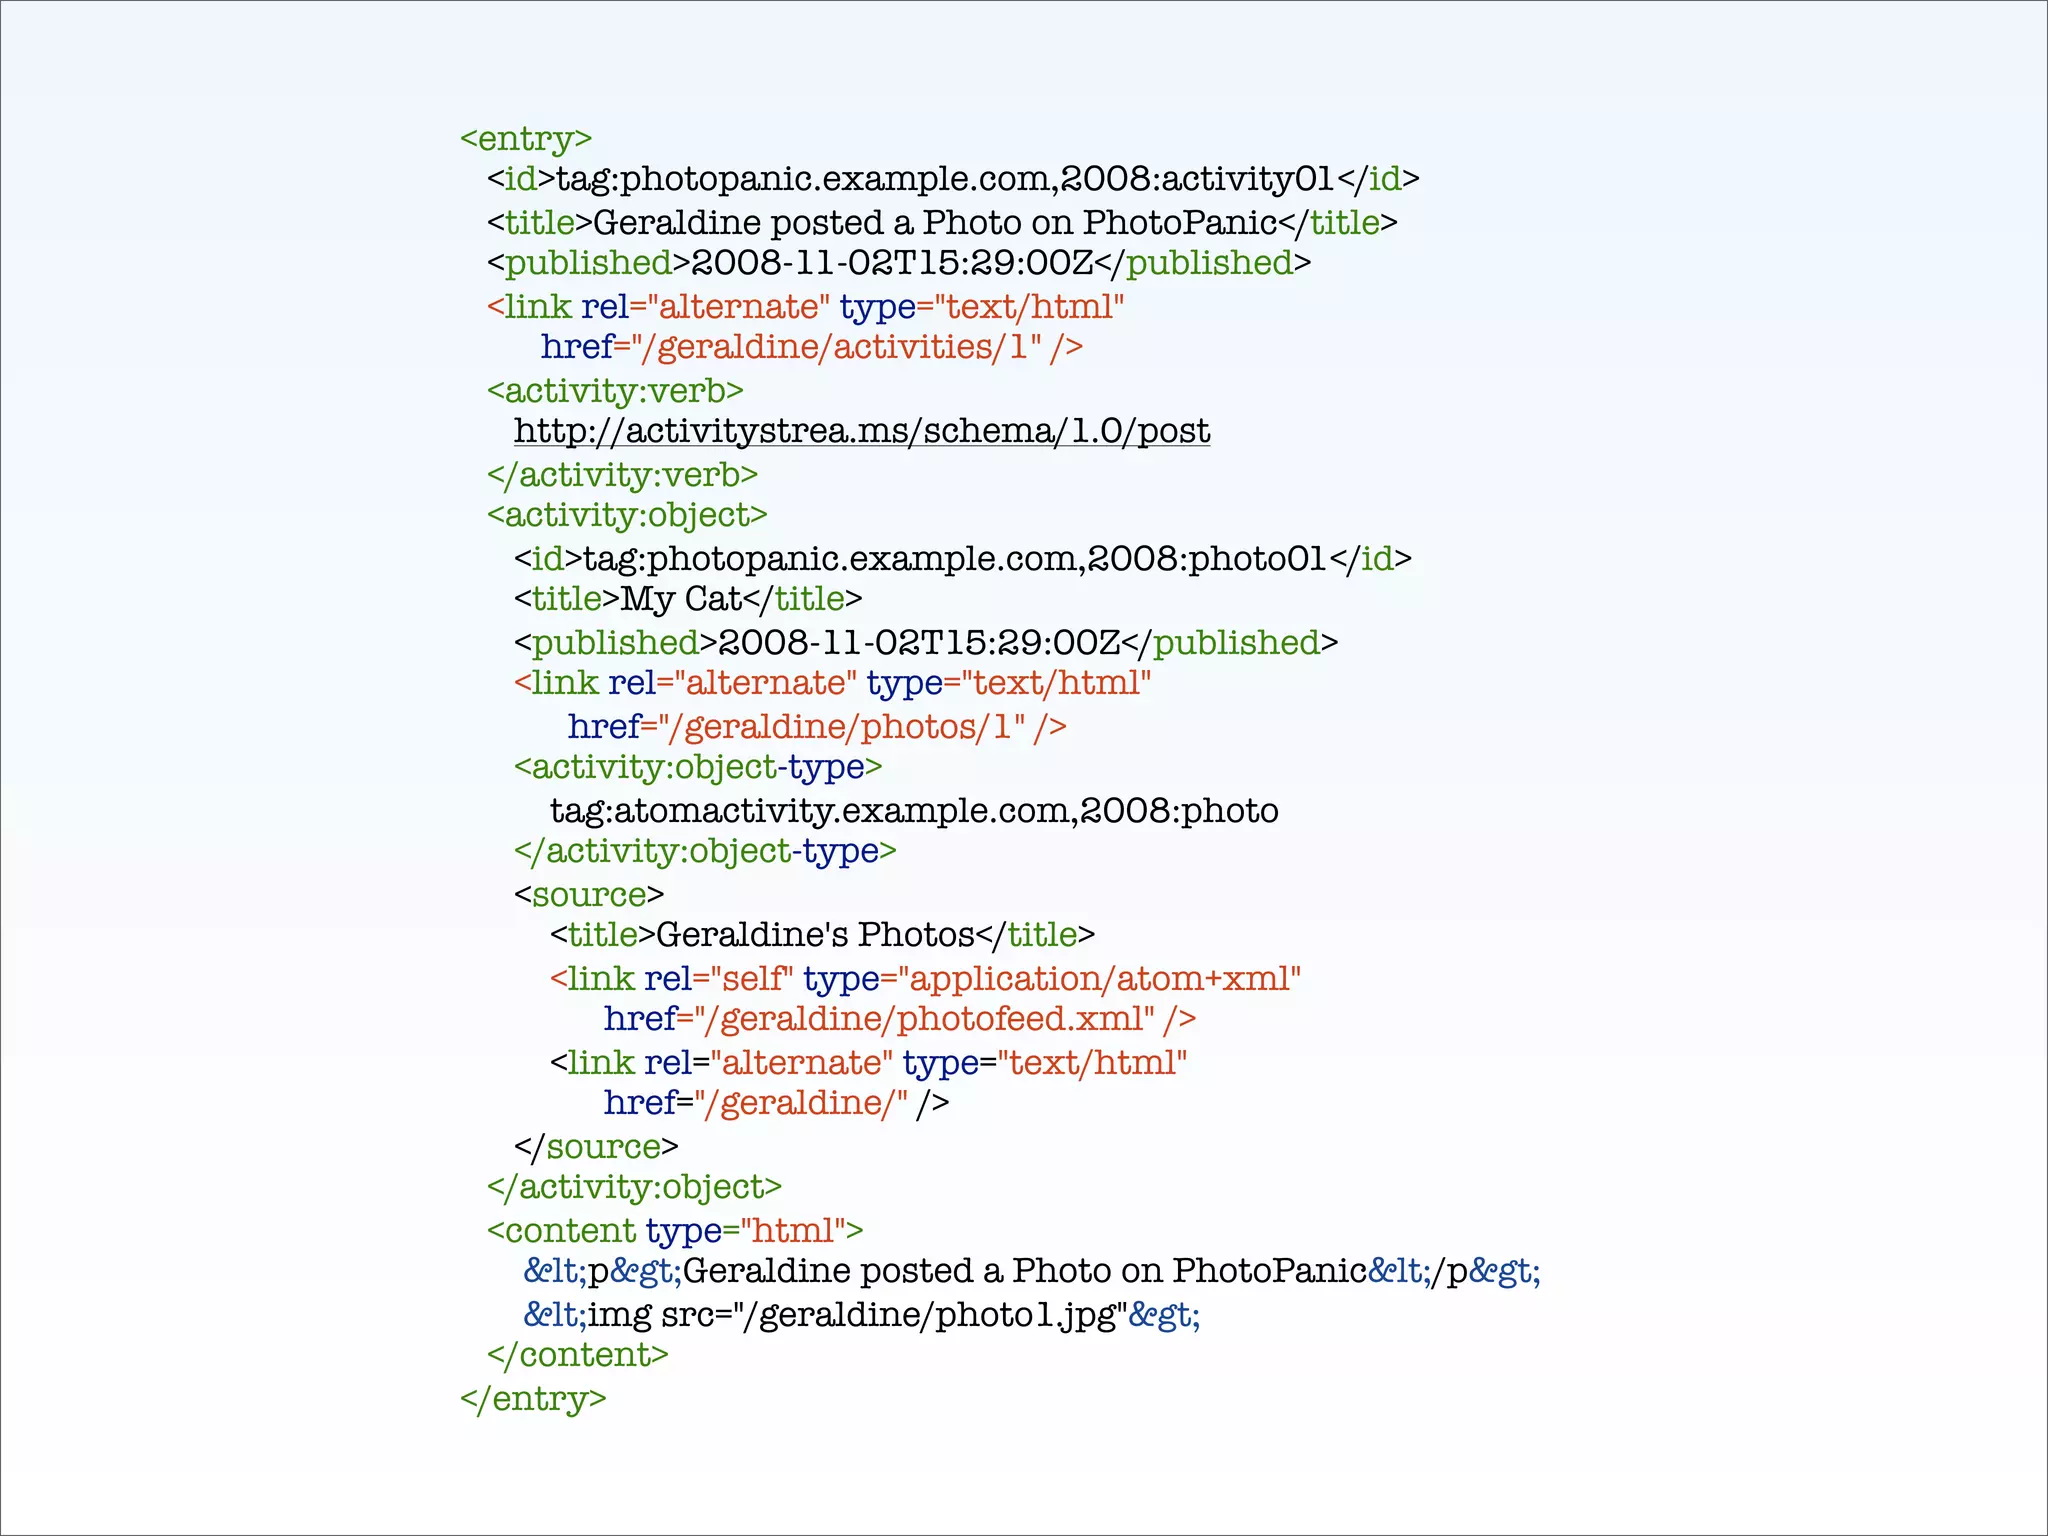The width and height of the screenshot is (2048, 1536).
Task: Click href "/geraldine/photofeed.xml" text
Action: click(x=899, y=1019)
